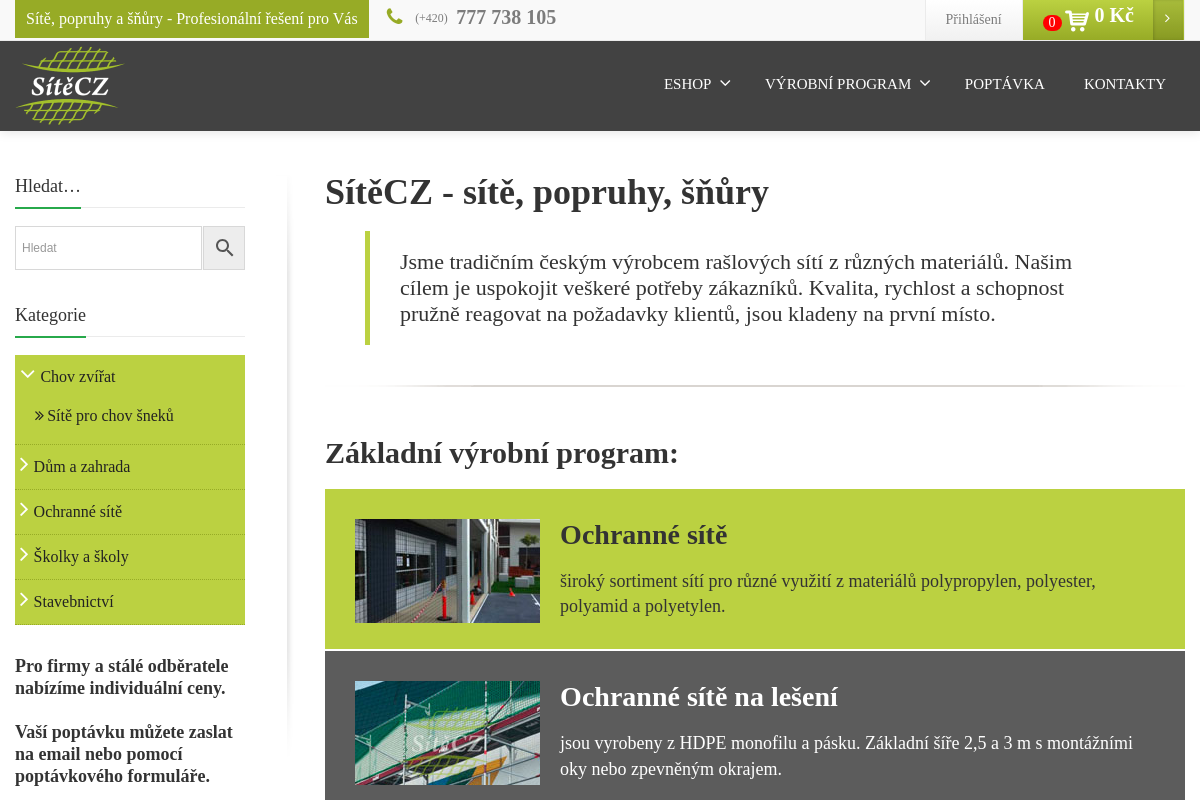The image size is (1200, 800).
Task: Click the 0 Kč cart total
Action: (1114, 16)
